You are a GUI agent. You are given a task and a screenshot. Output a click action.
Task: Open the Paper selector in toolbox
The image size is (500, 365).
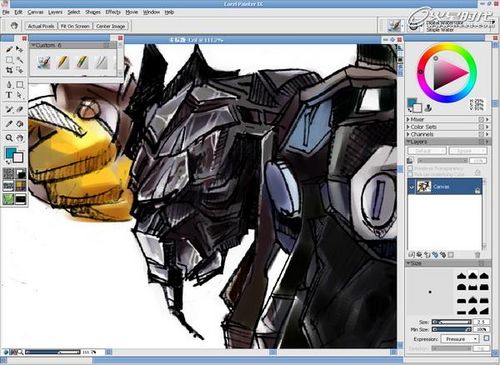[8, 173]
